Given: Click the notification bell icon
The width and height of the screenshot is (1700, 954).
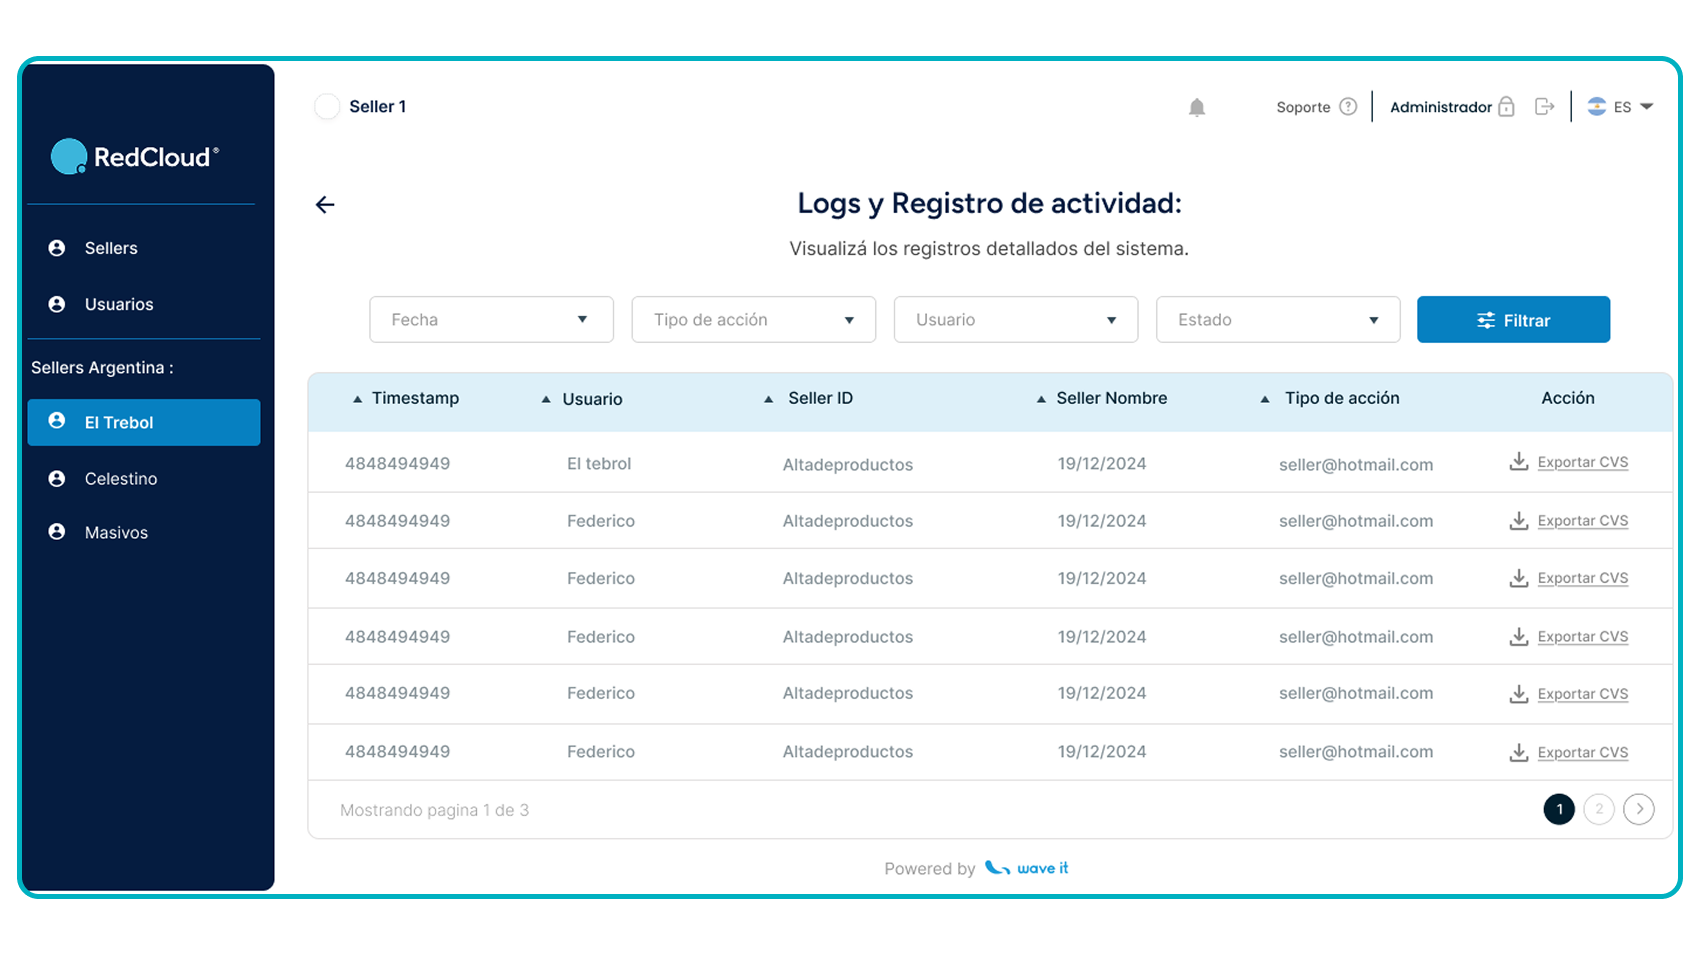Looking at the screenshot, I should coord(1196,107).
